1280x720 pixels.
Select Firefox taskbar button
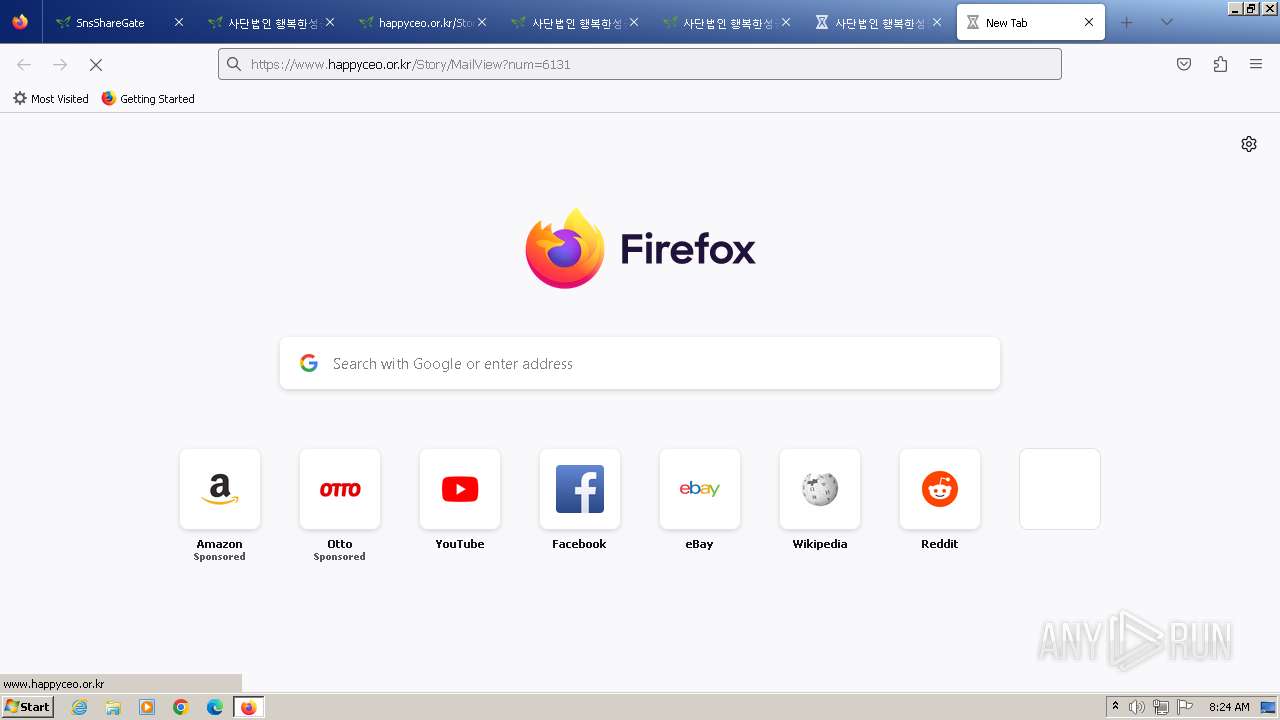click(x=248, y=707)
